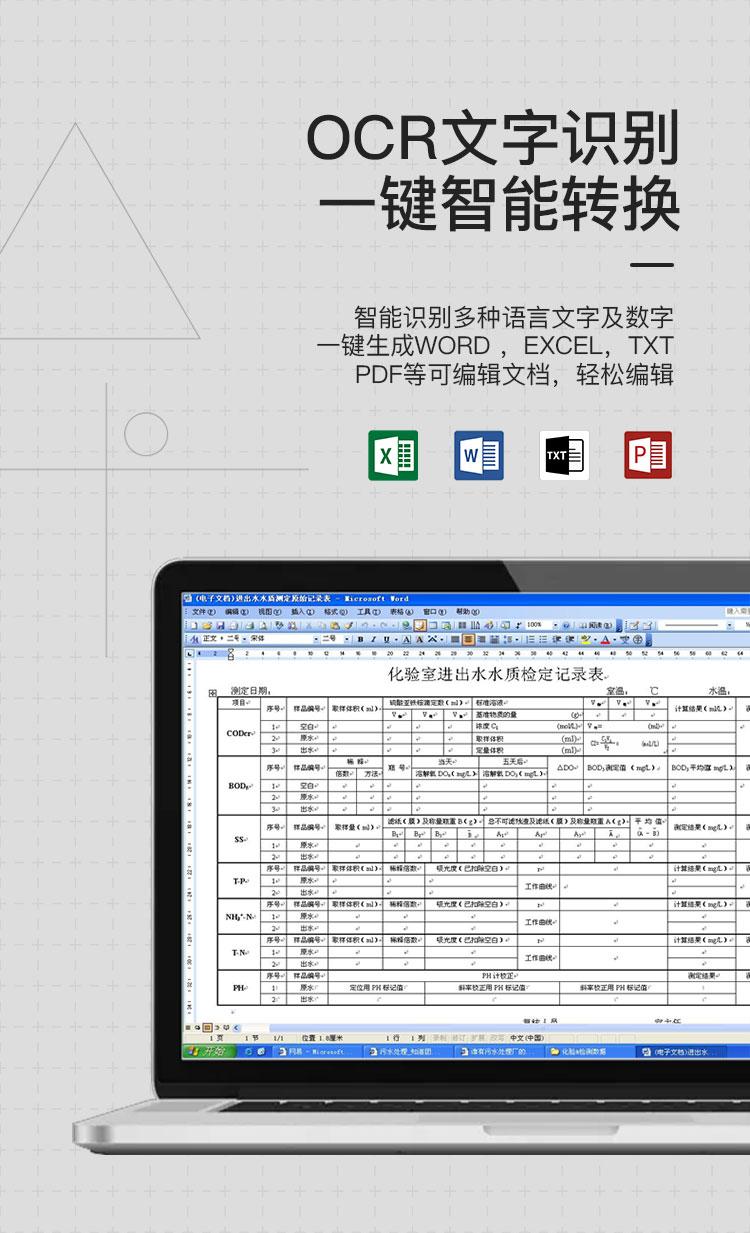
Task: Click the Insert Hyperlink globe icon
Action: [x=406, y=625]
